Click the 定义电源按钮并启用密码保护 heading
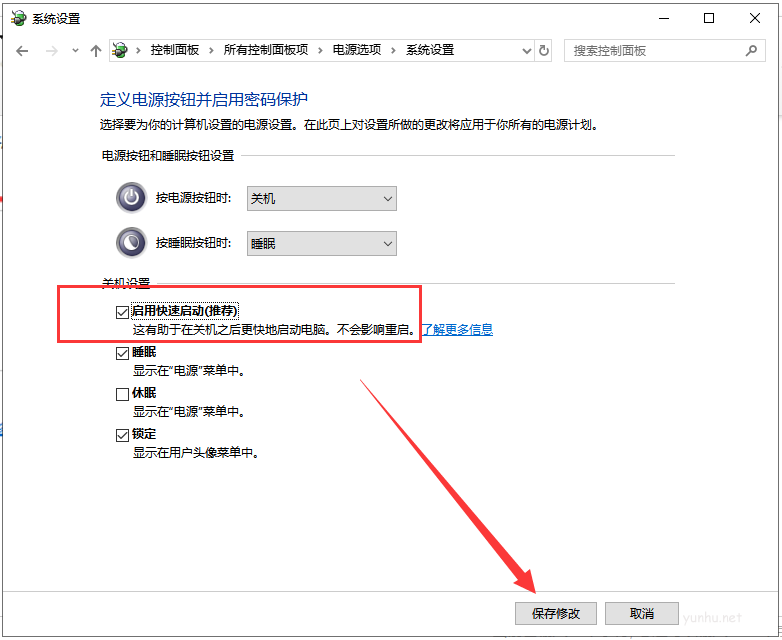The height and width of the screenshot is (640, 782). coord(203,99)
